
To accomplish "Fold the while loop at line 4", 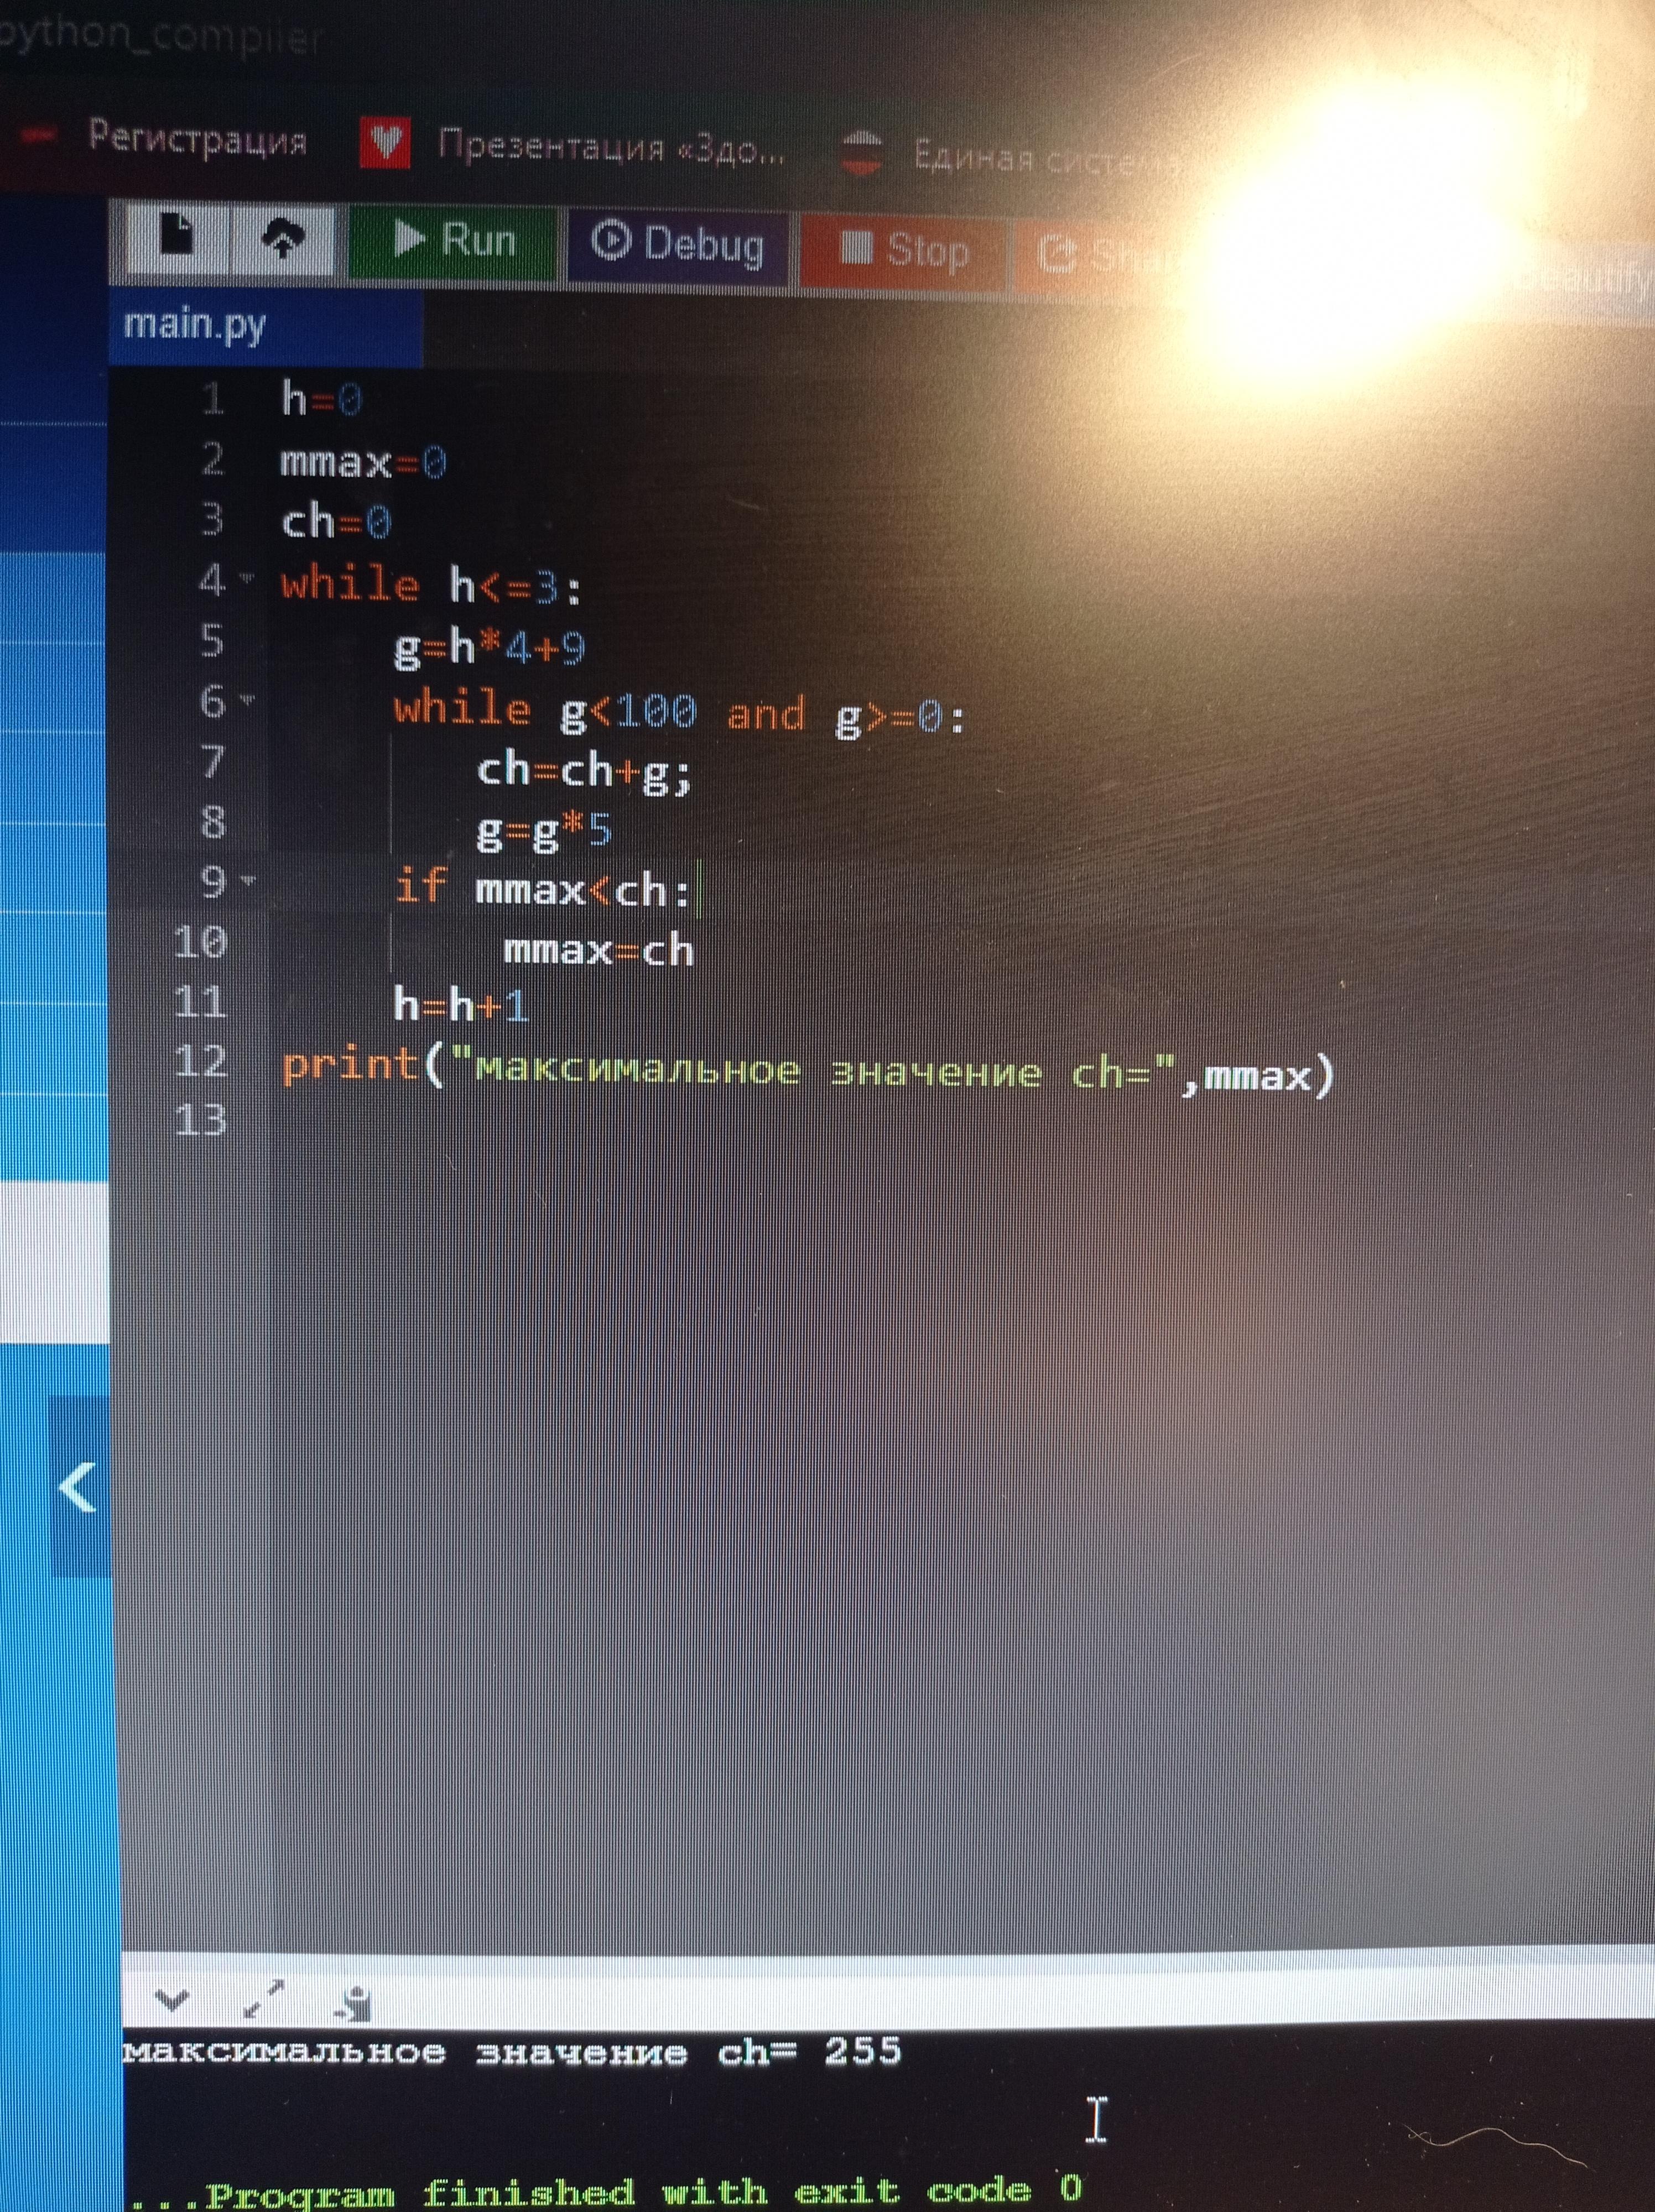I will [246, 579].
